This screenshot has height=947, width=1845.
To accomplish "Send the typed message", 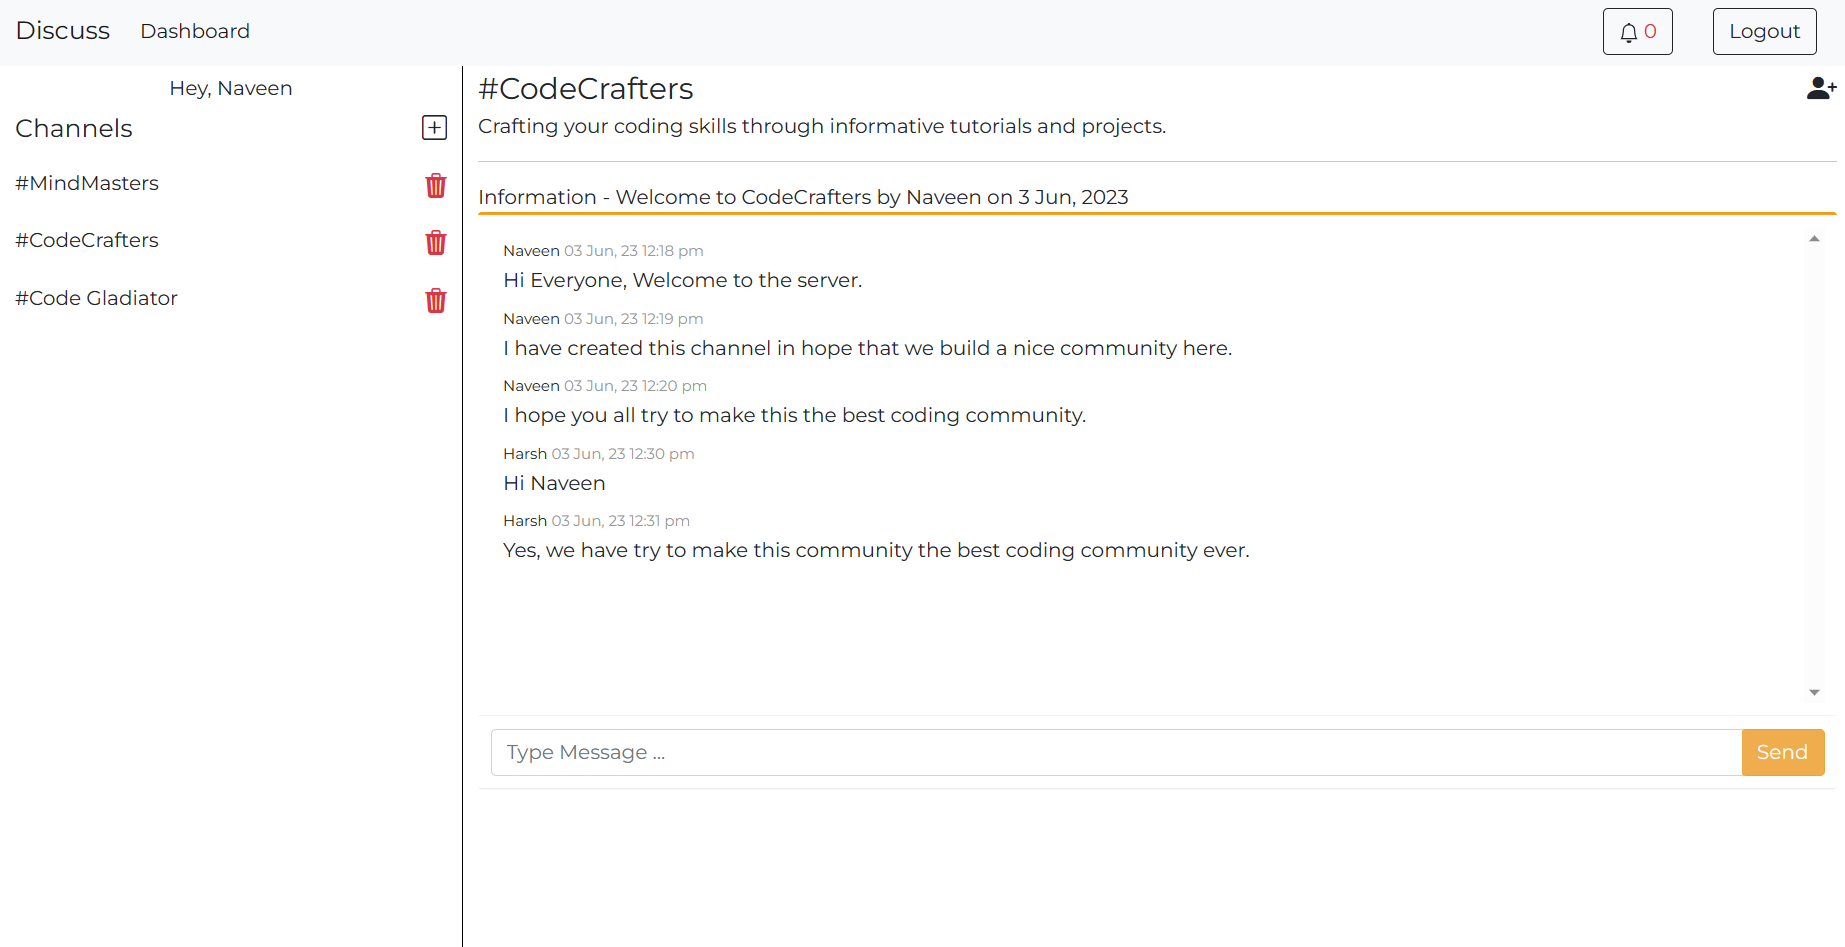I will point(1782,752).
